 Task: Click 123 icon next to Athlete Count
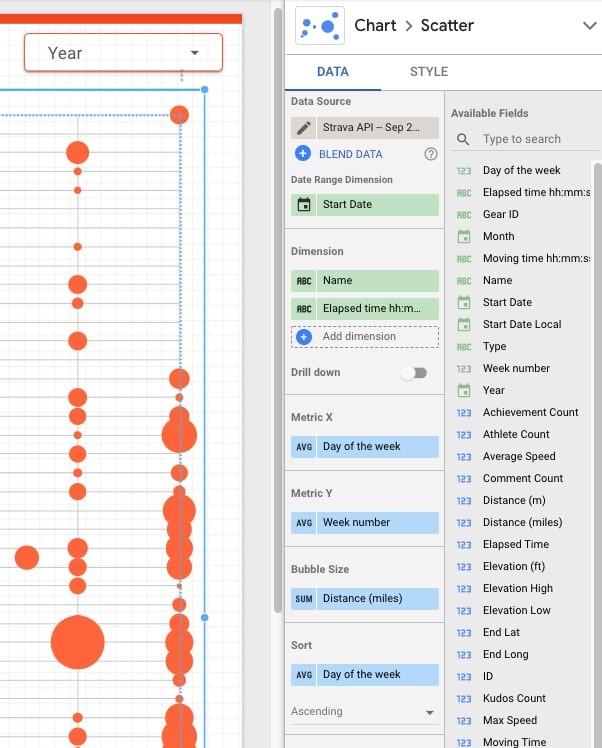(464, 435)
